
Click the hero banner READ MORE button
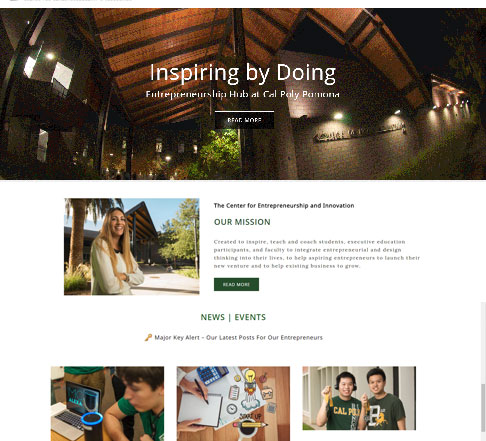[x=244, y=120]
